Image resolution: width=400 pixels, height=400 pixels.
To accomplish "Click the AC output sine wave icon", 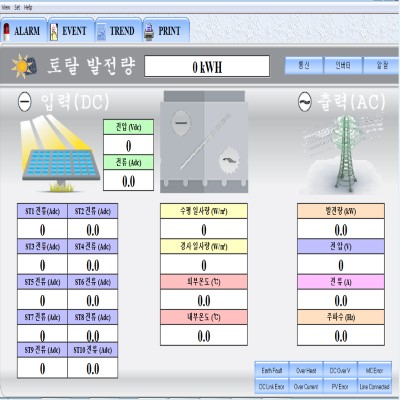I will (x=305, y=101).
